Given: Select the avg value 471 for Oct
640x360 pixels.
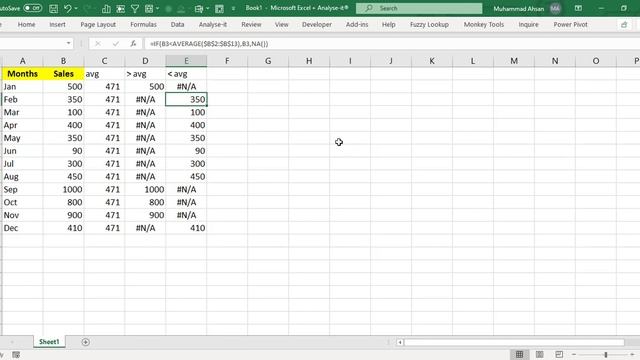Looking at the screenshot, I should pos(104,202).
